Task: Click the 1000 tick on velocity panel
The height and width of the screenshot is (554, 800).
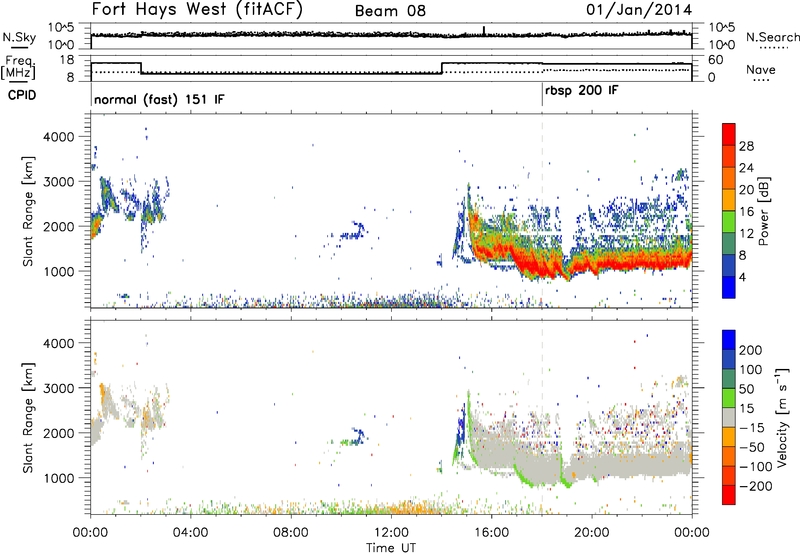Action: point(58,478)
